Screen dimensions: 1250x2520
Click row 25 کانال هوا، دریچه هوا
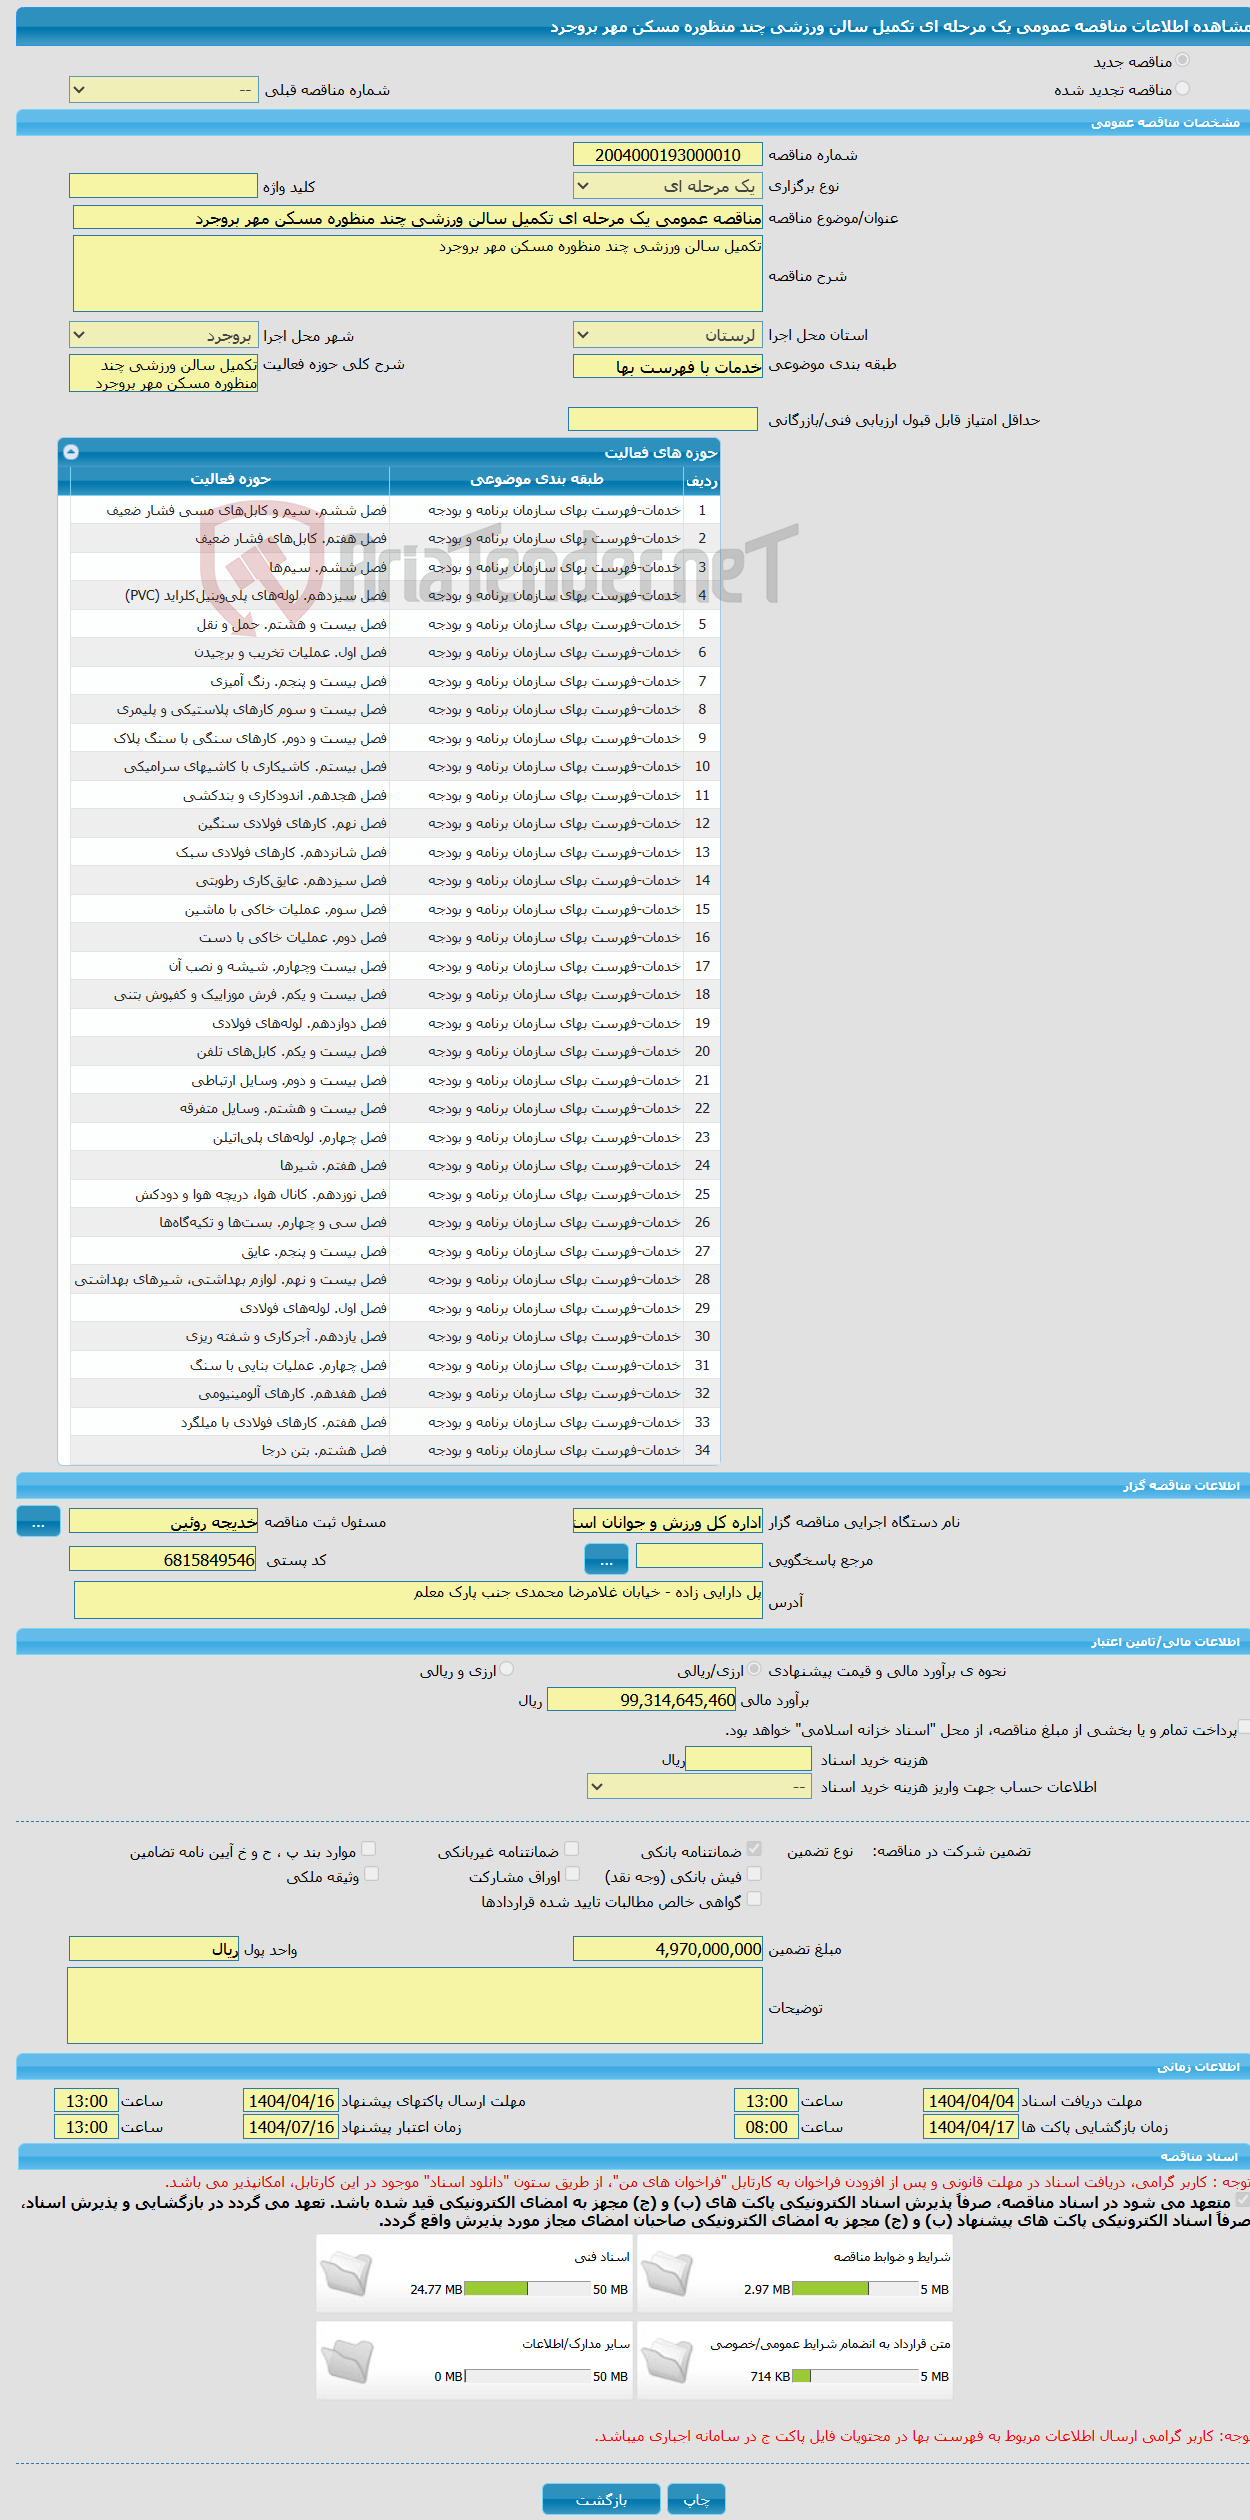coord(394,1194)
